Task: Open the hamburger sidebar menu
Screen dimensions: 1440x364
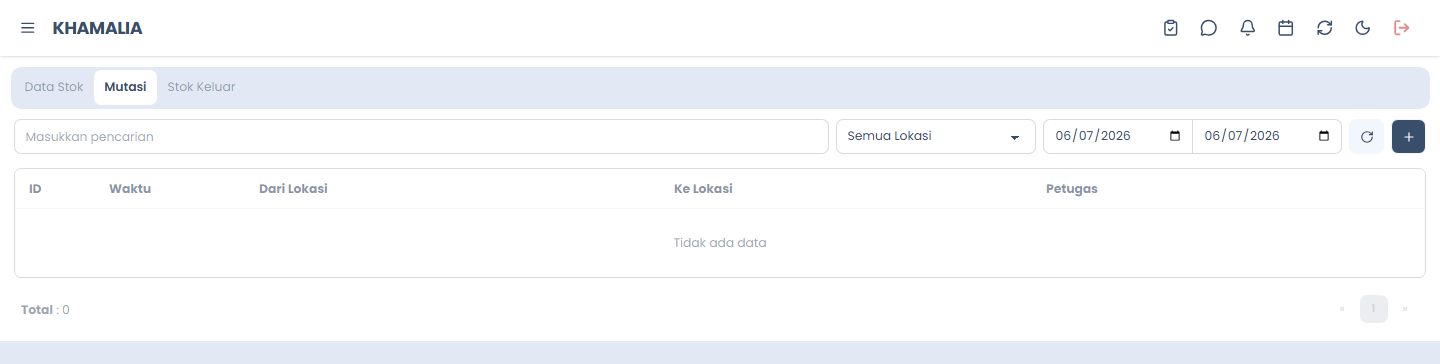Action: point(28,28)
